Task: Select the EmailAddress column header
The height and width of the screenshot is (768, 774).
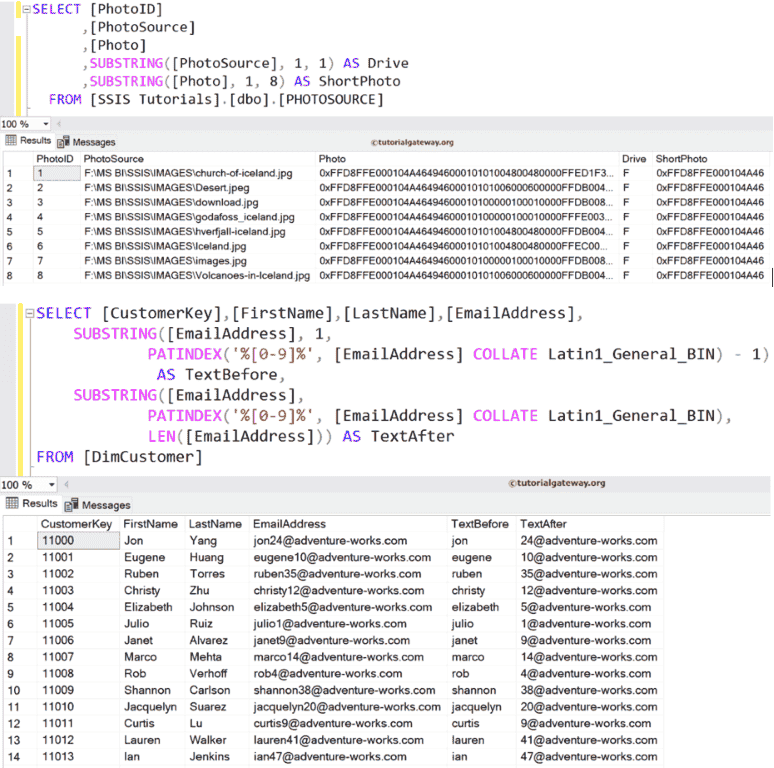Action: point(348,524)
